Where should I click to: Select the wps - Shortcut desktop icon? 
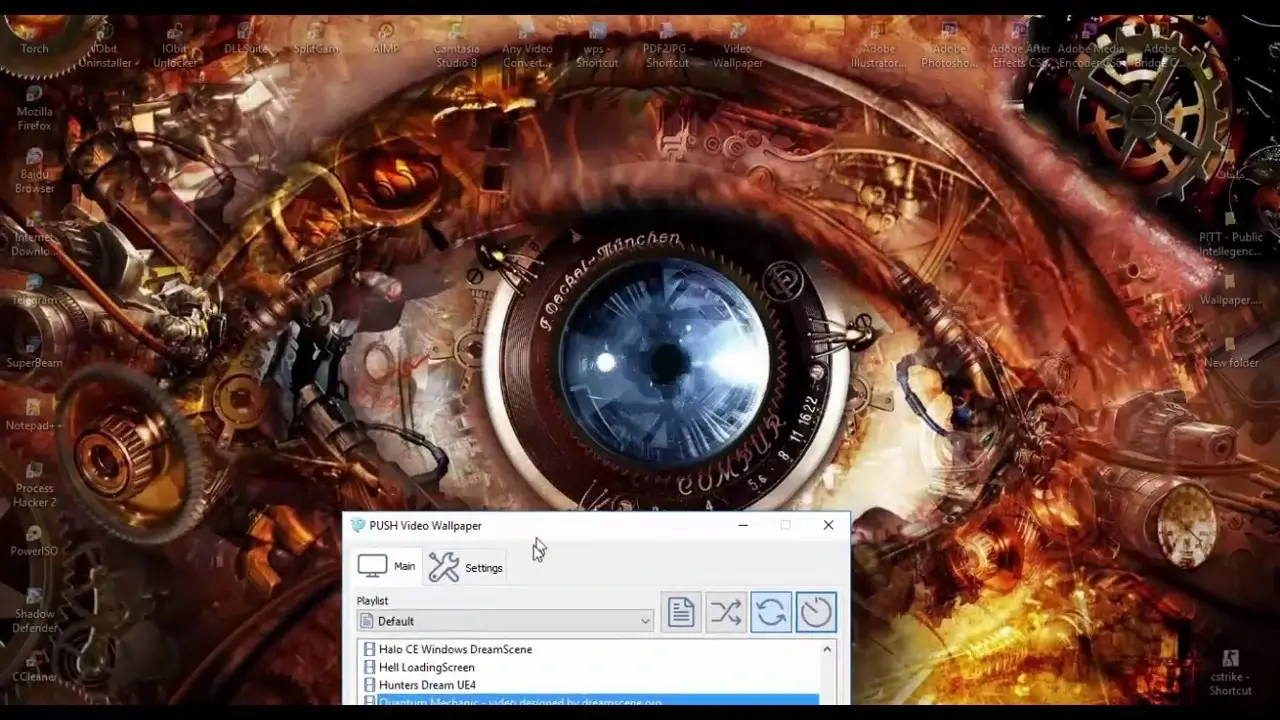[597, 47]
